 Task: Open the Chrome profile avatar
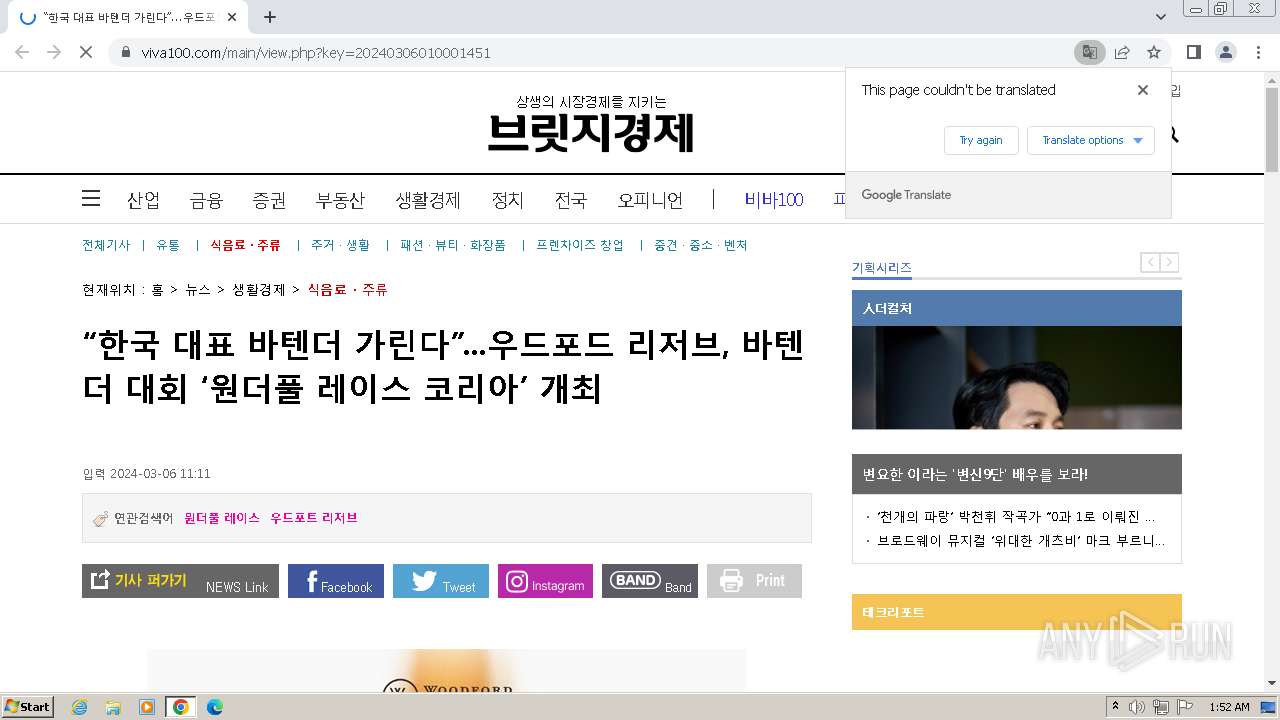[x=1226, y=52]
